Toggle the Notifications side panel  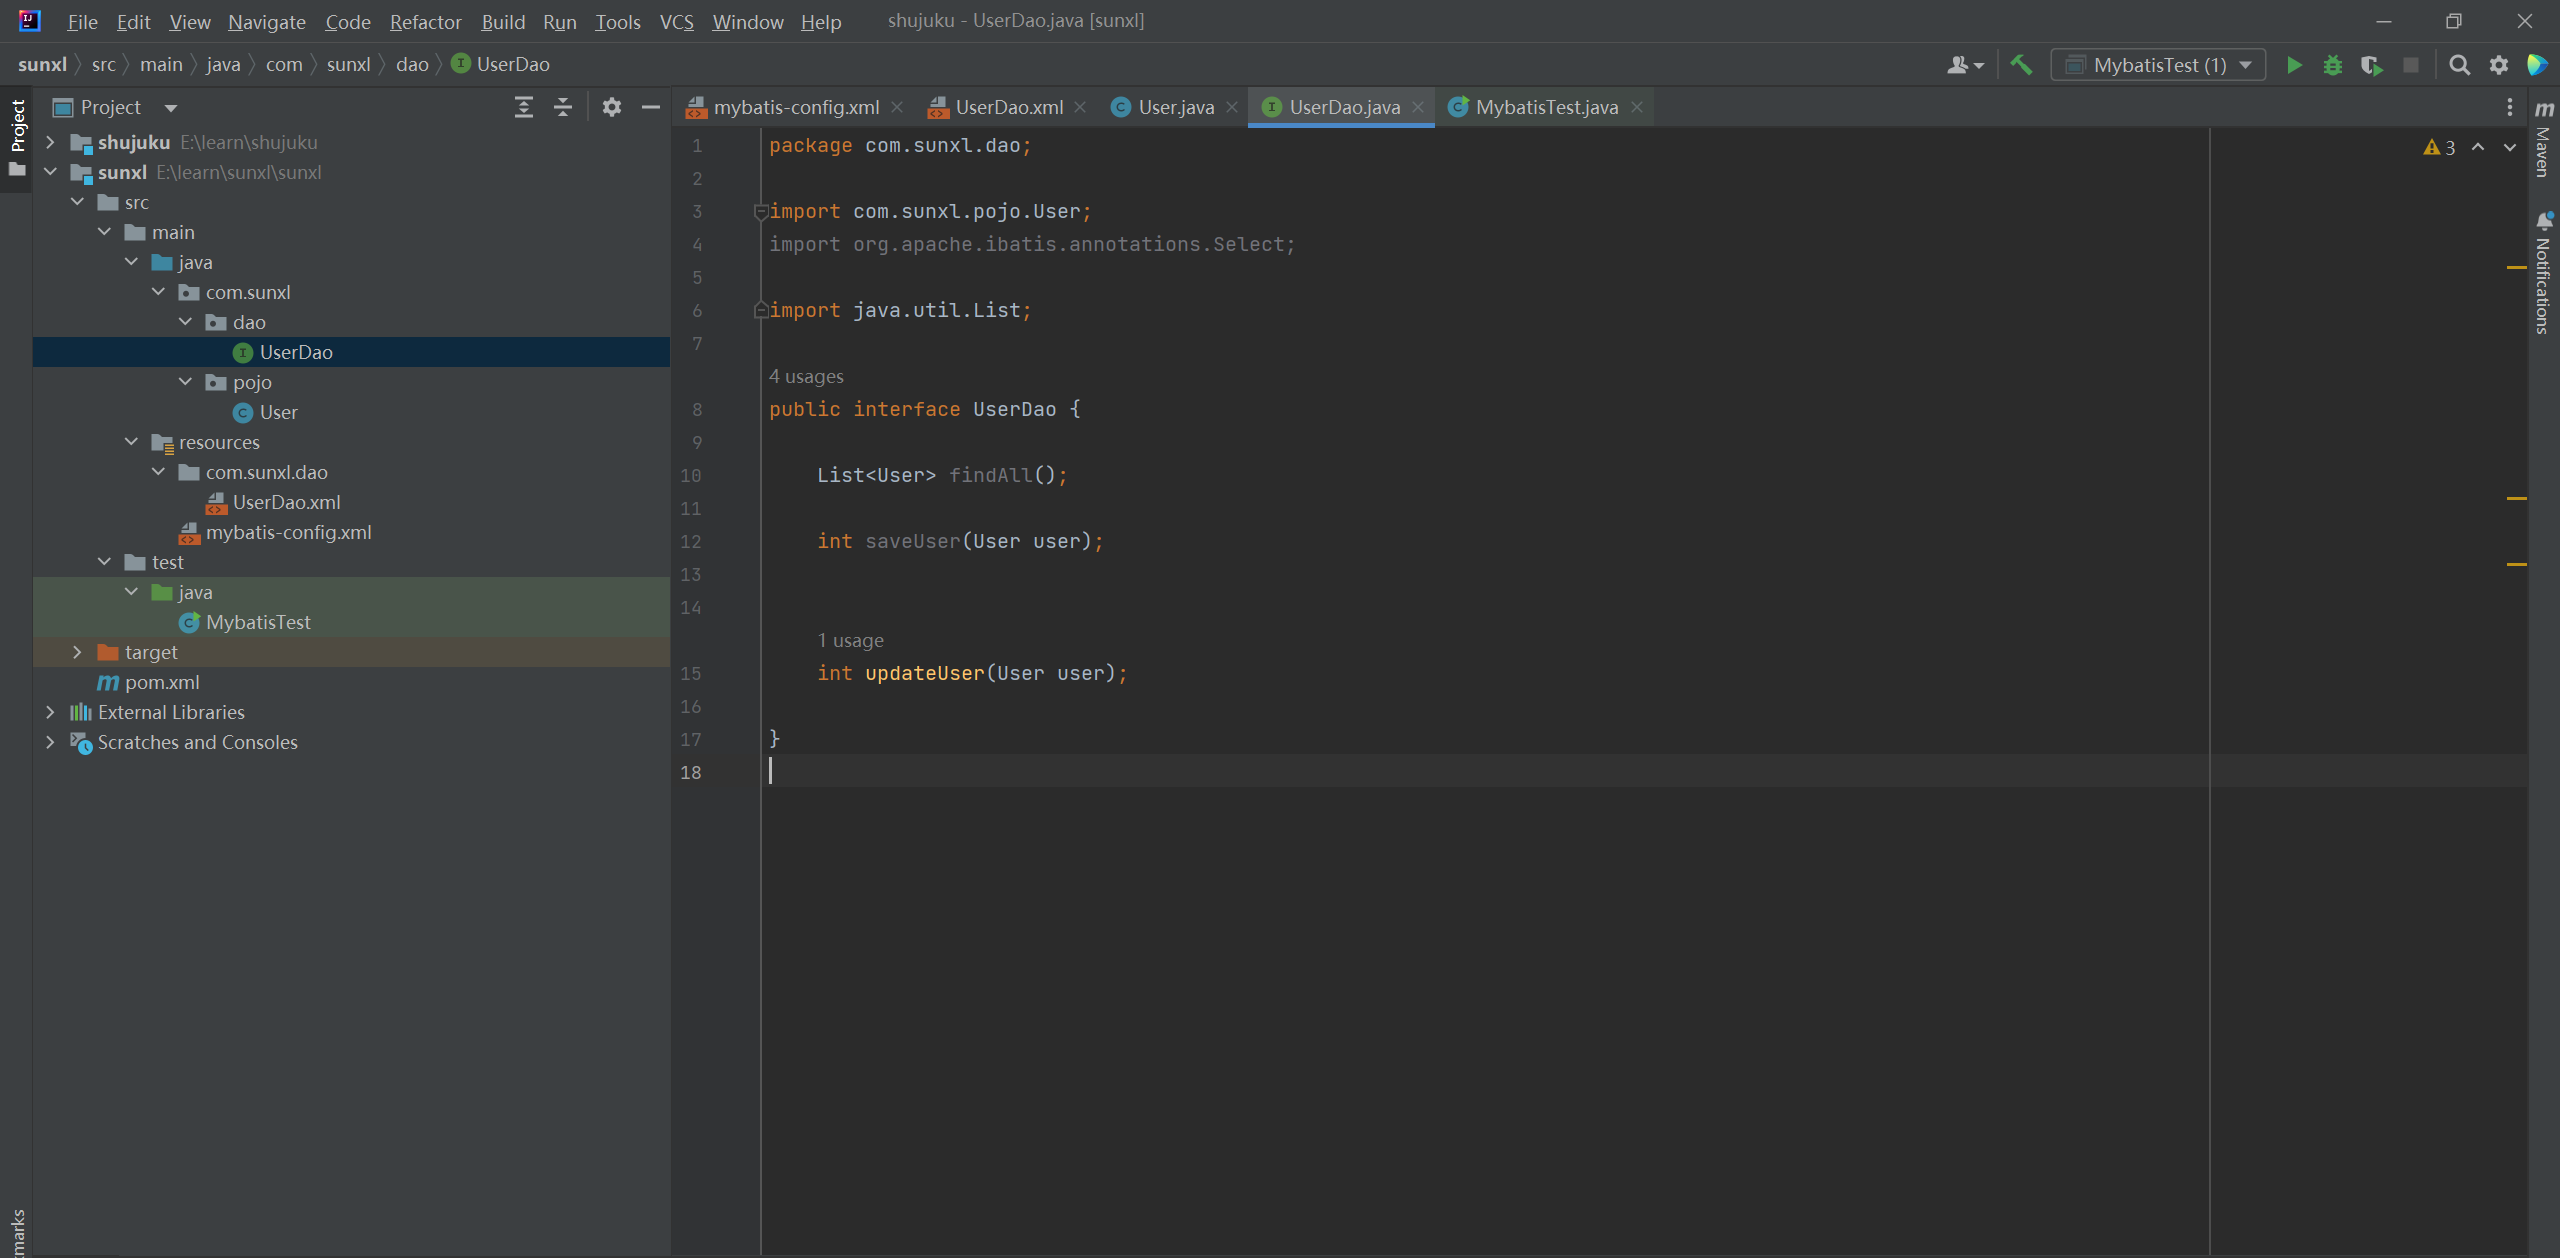coord(2544,275)
